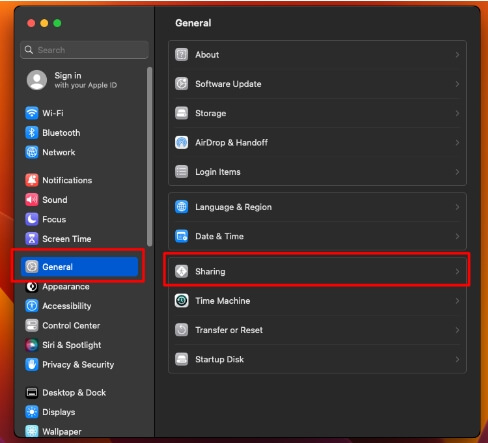Screen dimensions: 488x443
Task: Click the Focus moon icon
Action: (x=32, y=219)
